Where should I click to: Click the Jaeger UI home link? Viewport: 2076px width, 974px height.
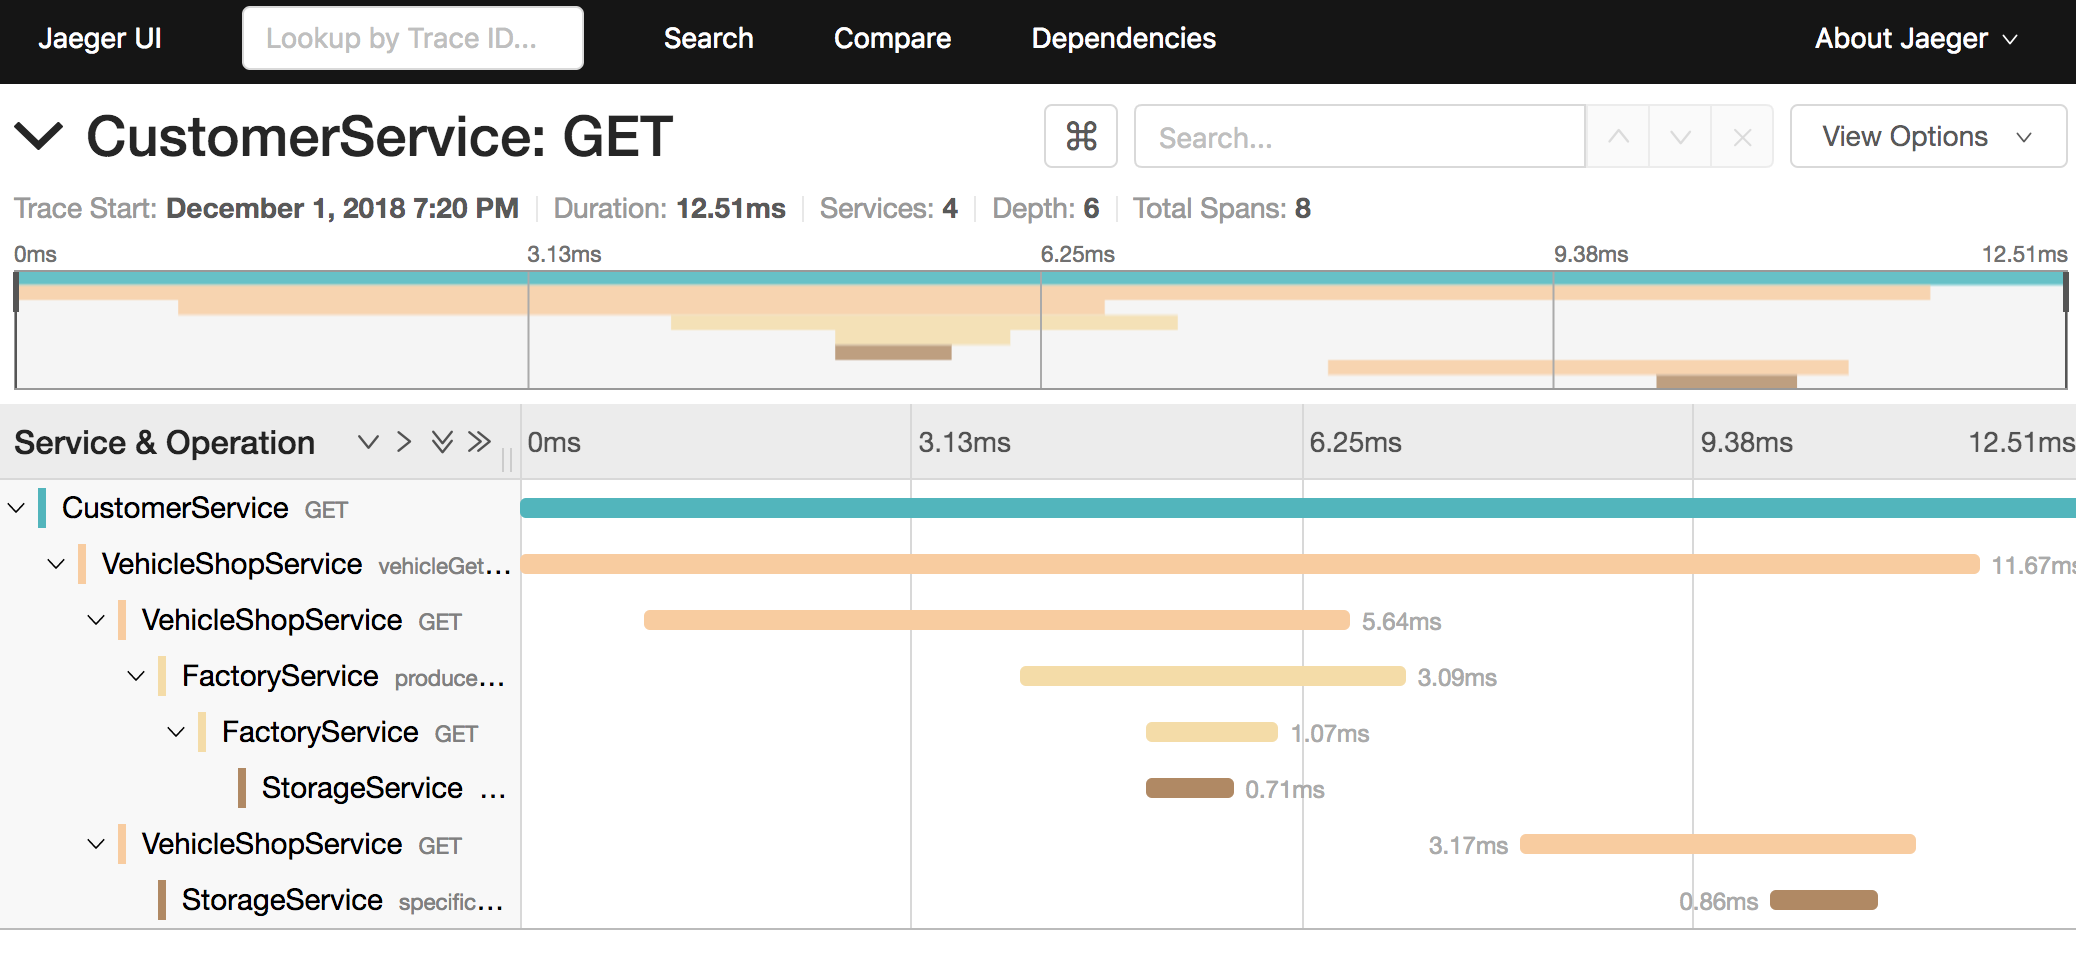click(100, 38)
